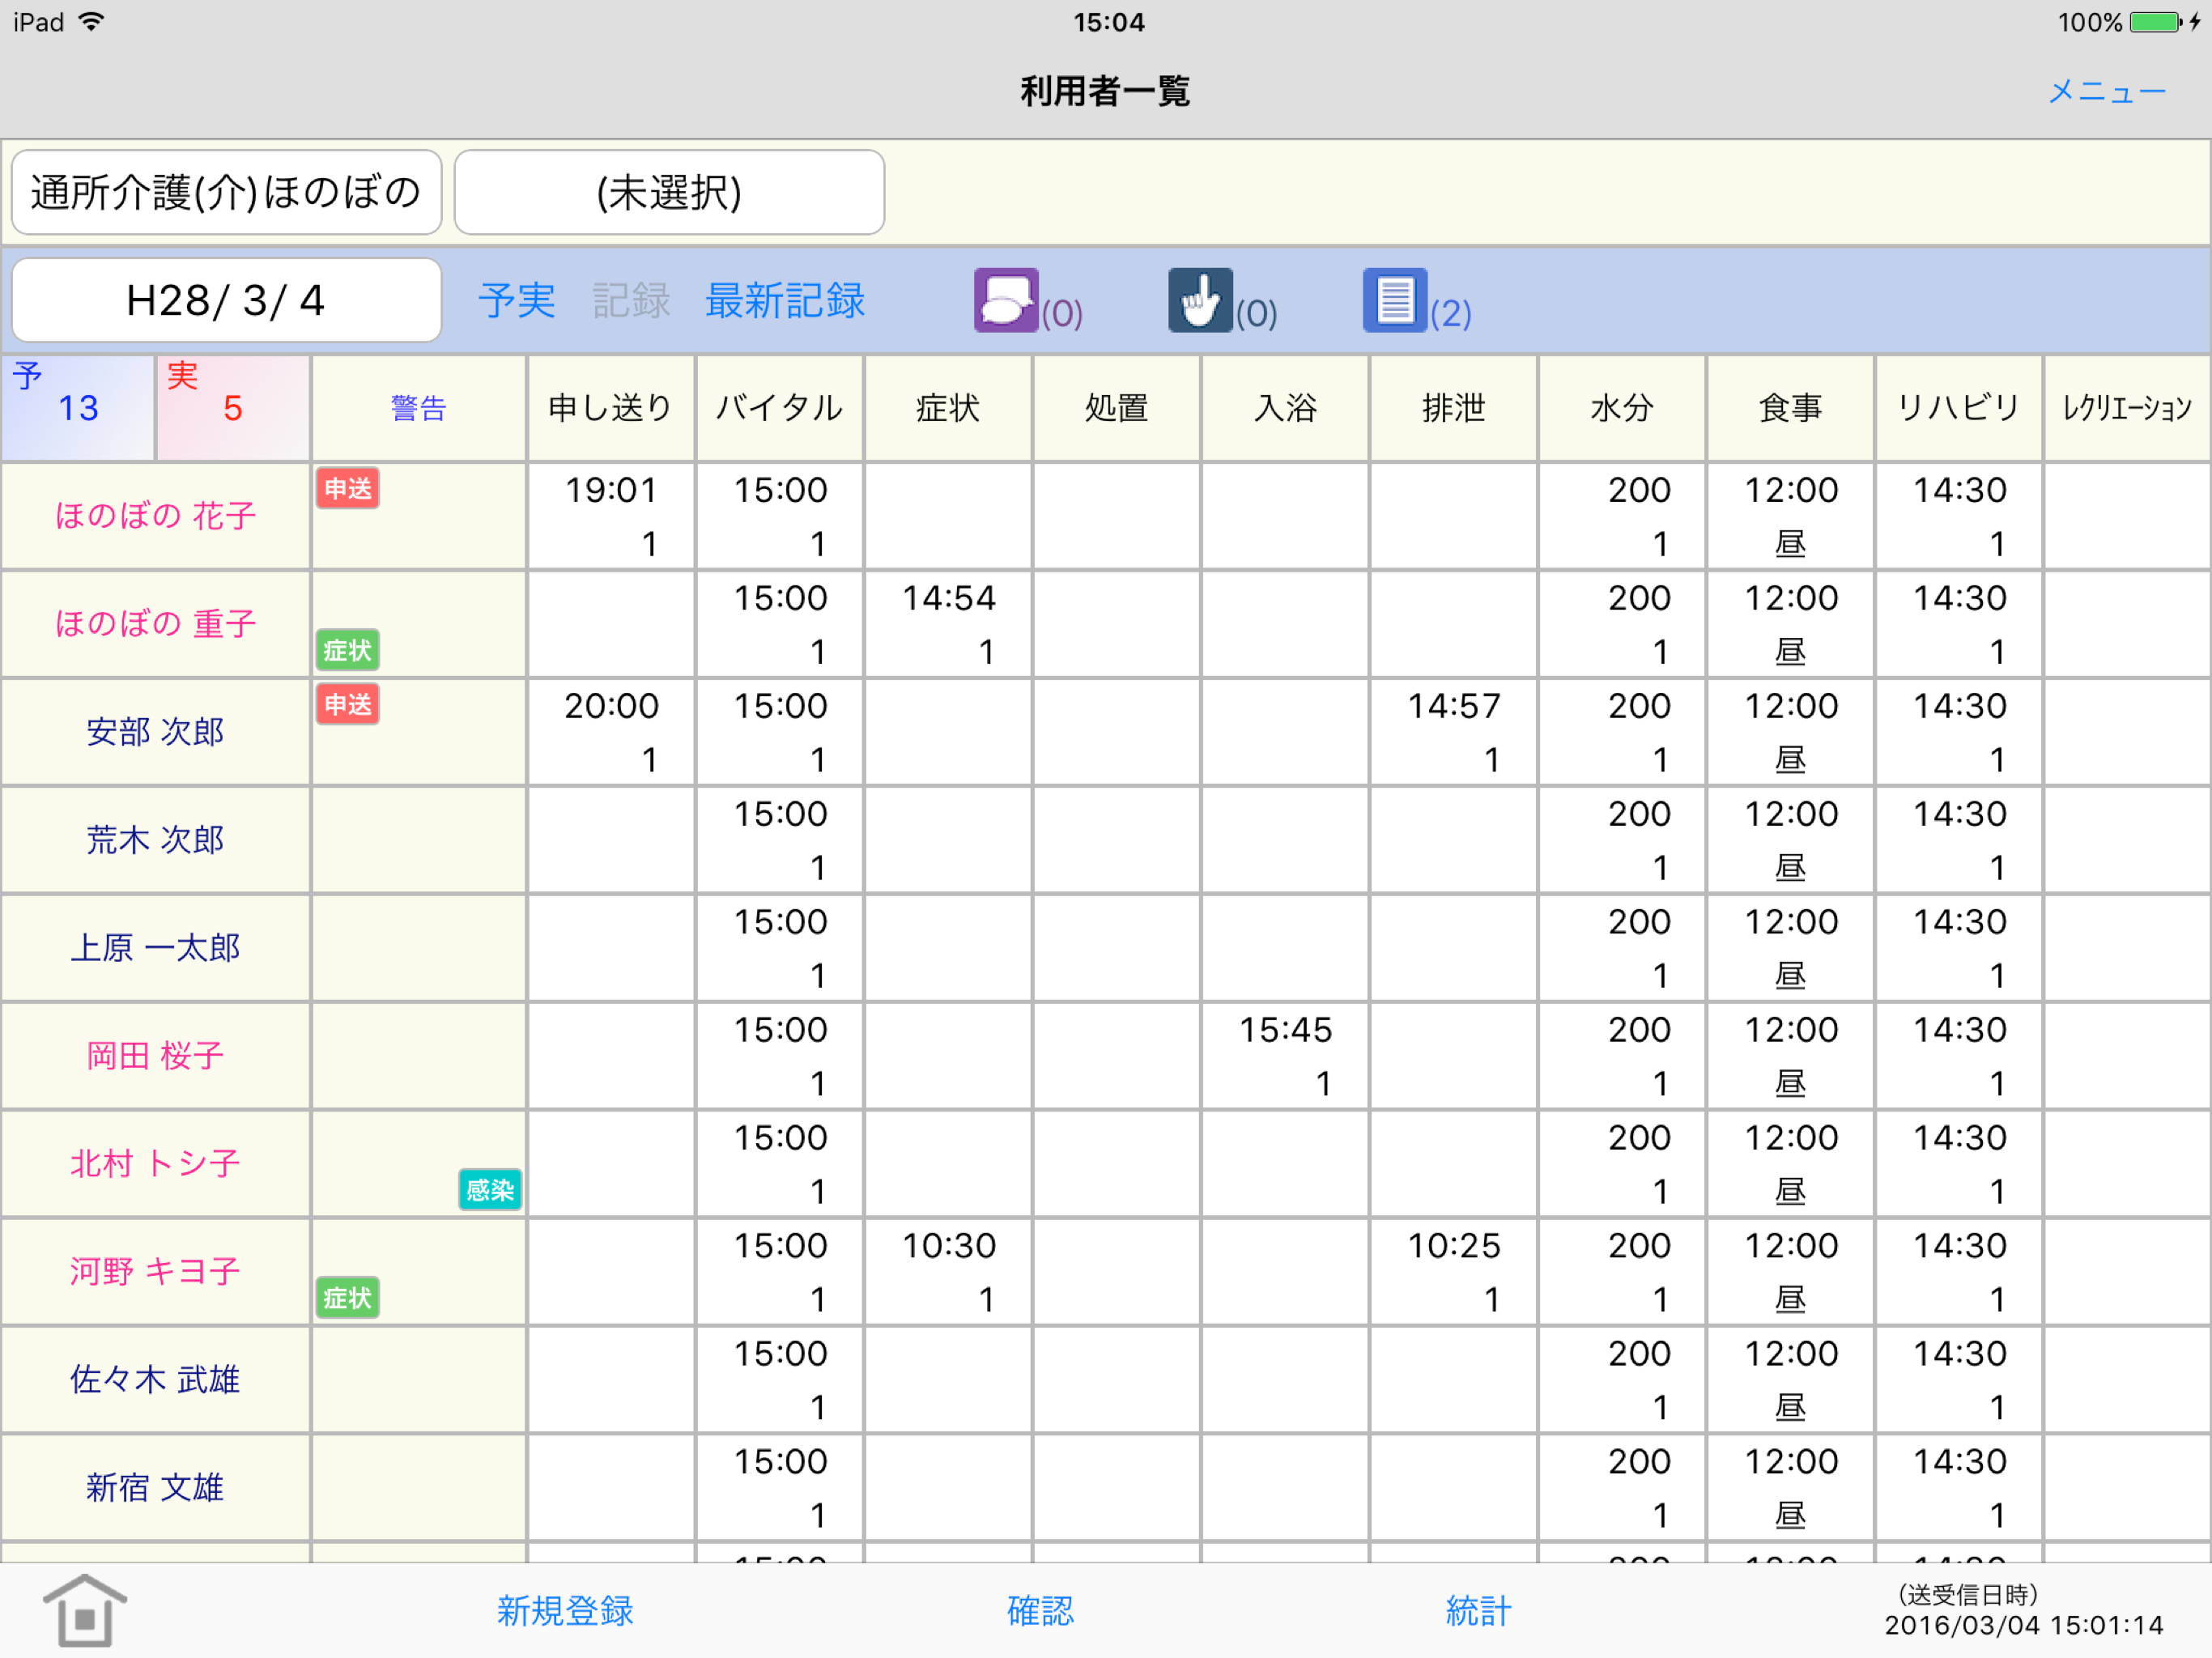Tap the 食事 column header
Screen dimensions: 2212x1658
[x=1791, y=408]
